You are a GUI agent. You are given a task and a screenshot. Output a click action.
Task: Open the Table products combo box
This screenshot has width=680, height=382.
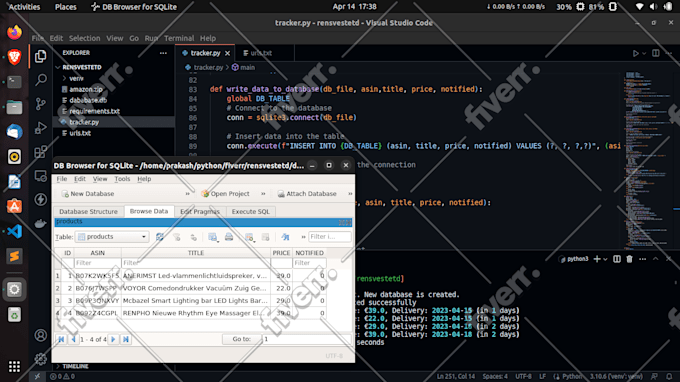[112, 237]
